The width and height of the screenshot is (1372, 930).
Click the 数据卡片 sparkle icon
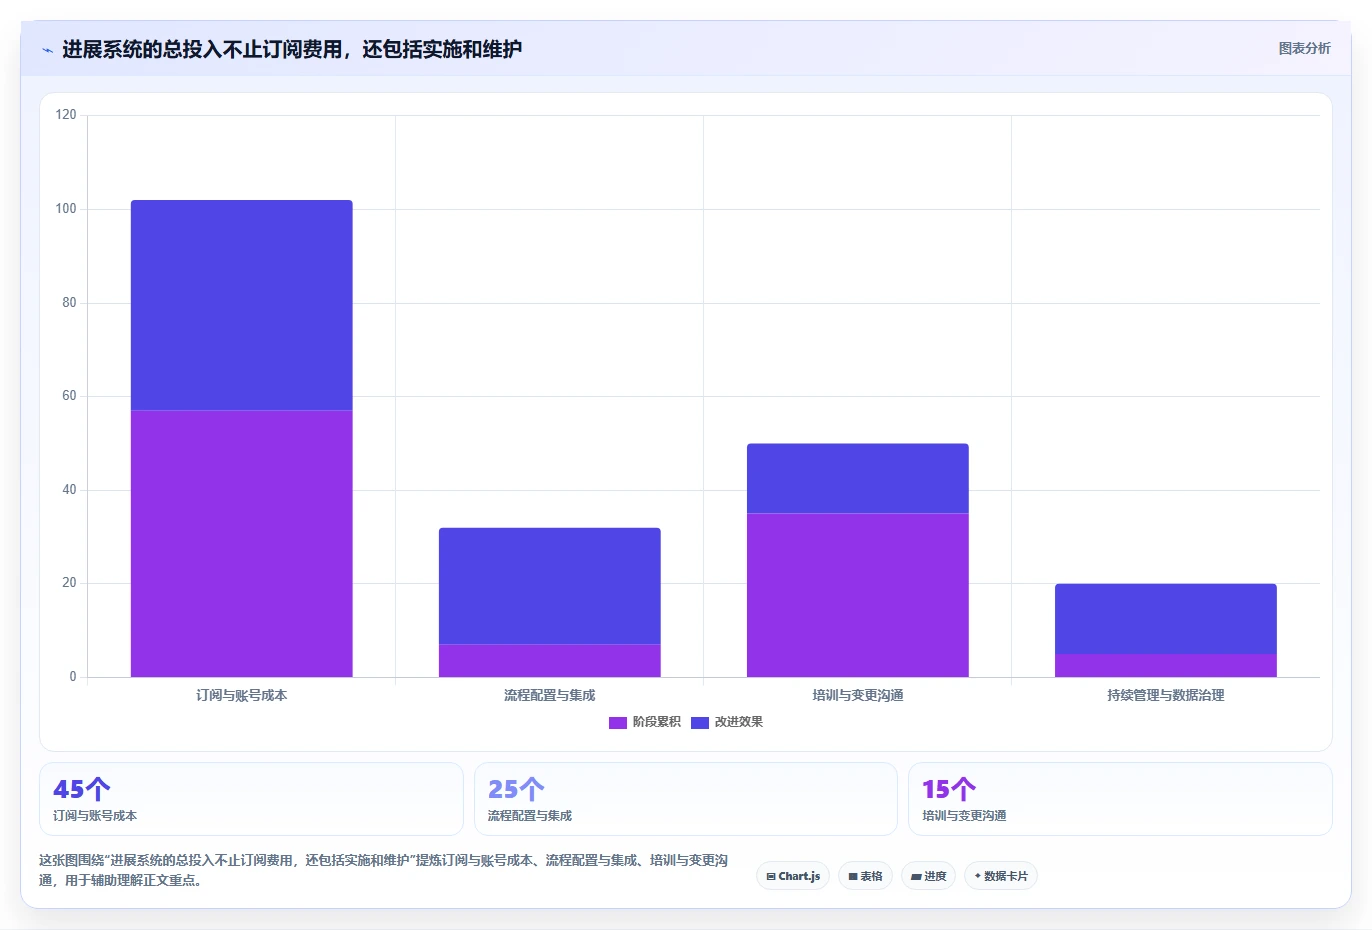click(x=978, y=876)
